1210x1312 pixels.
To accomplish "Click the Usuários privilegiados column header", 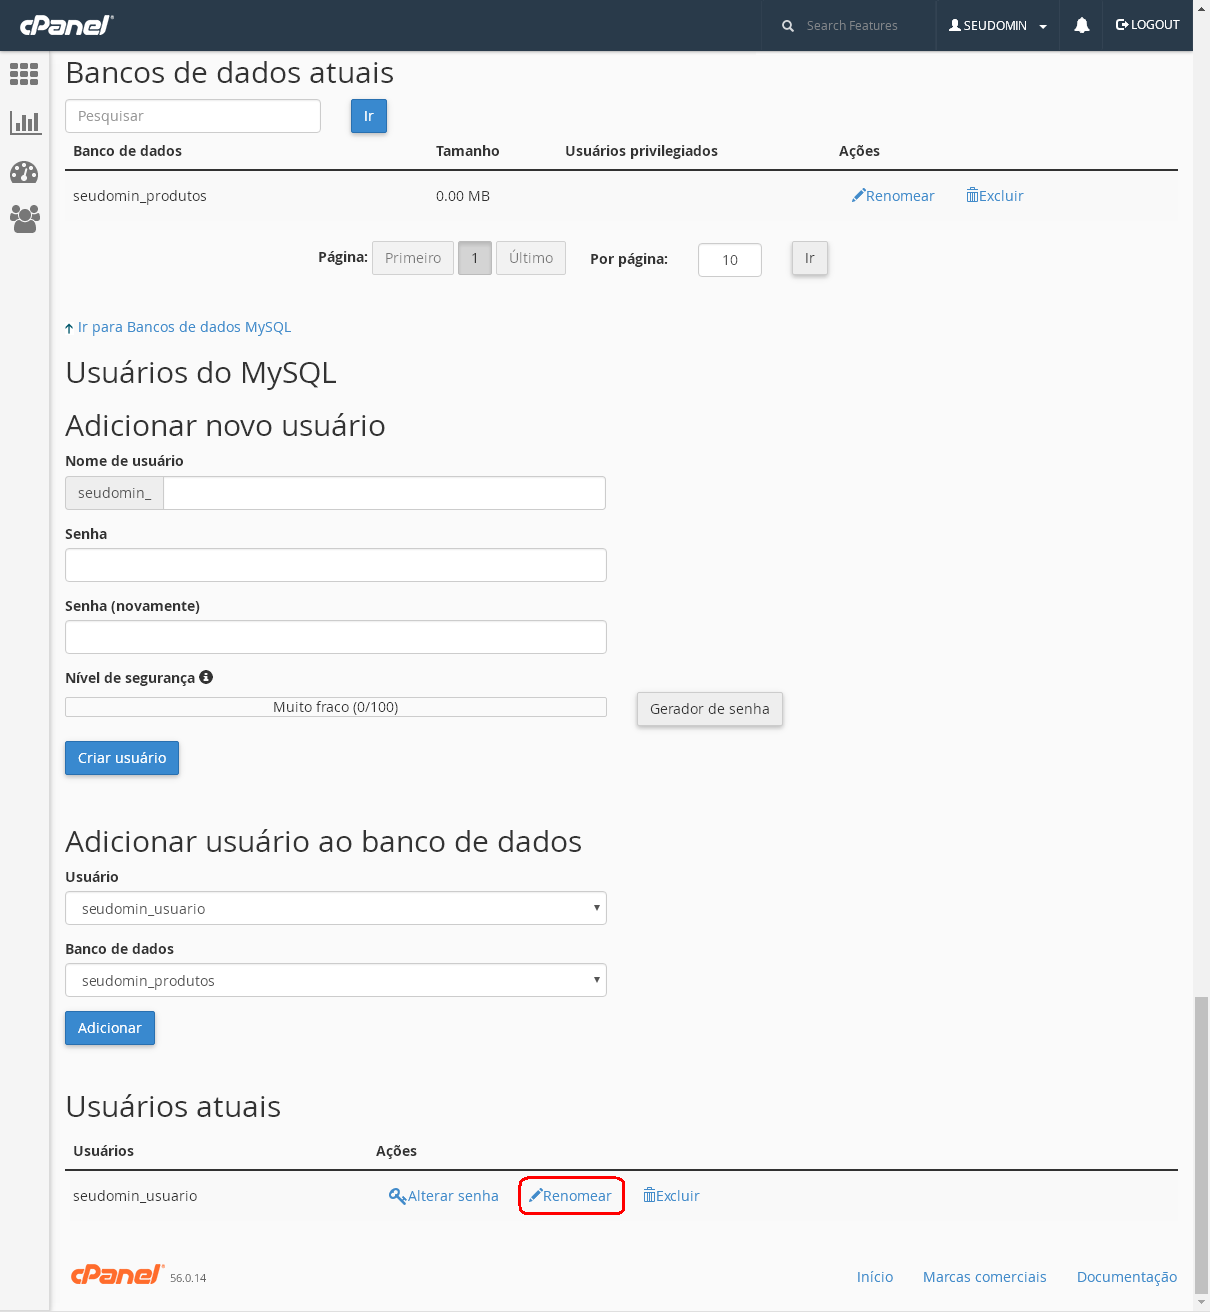I will 641,151.
